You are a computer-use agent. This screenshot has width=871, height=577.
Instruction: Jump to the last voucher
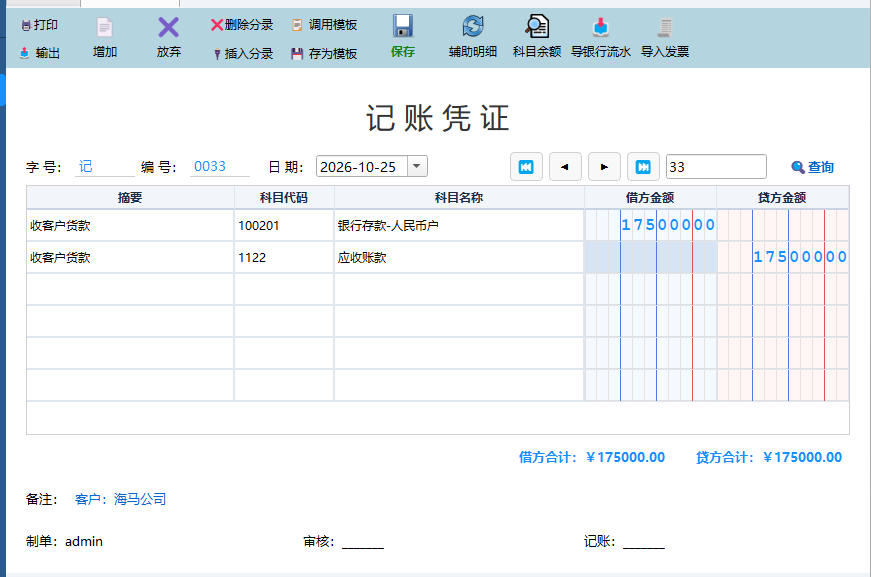coord(643,167)
